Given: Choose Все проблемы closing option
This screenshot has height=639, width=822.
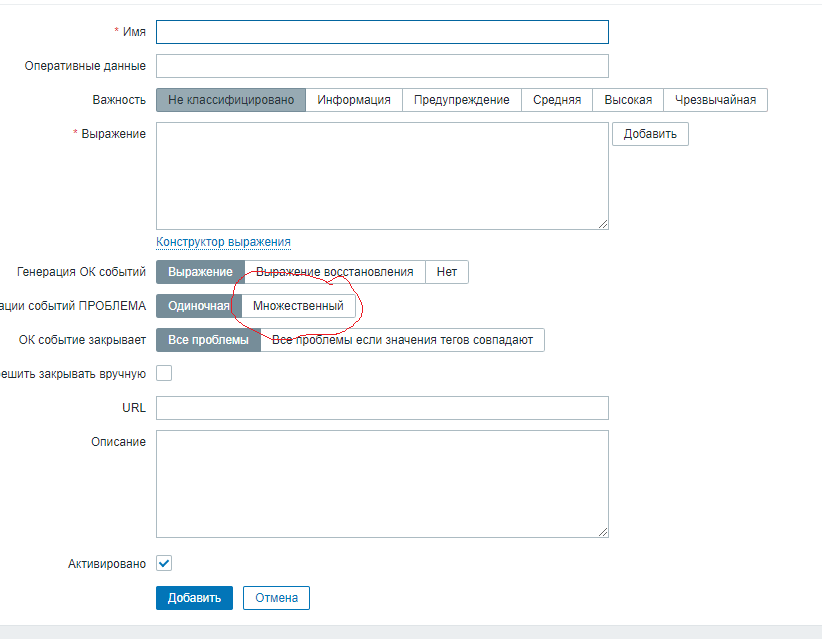Looking at the screenshot, I should tap(208, 340).
